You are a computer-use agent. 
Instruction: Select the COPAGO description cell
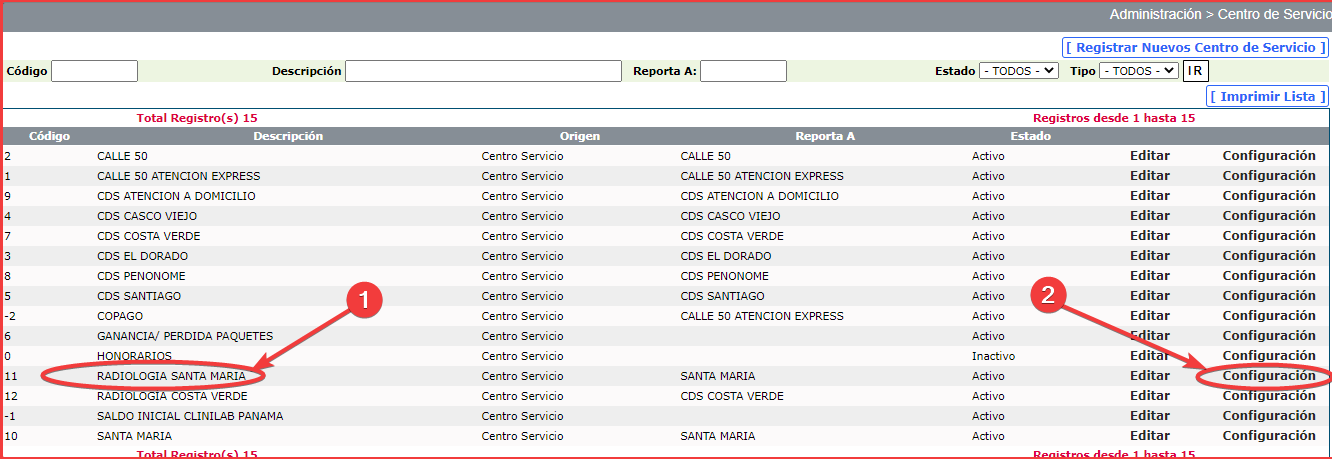[x=120, y=316]
